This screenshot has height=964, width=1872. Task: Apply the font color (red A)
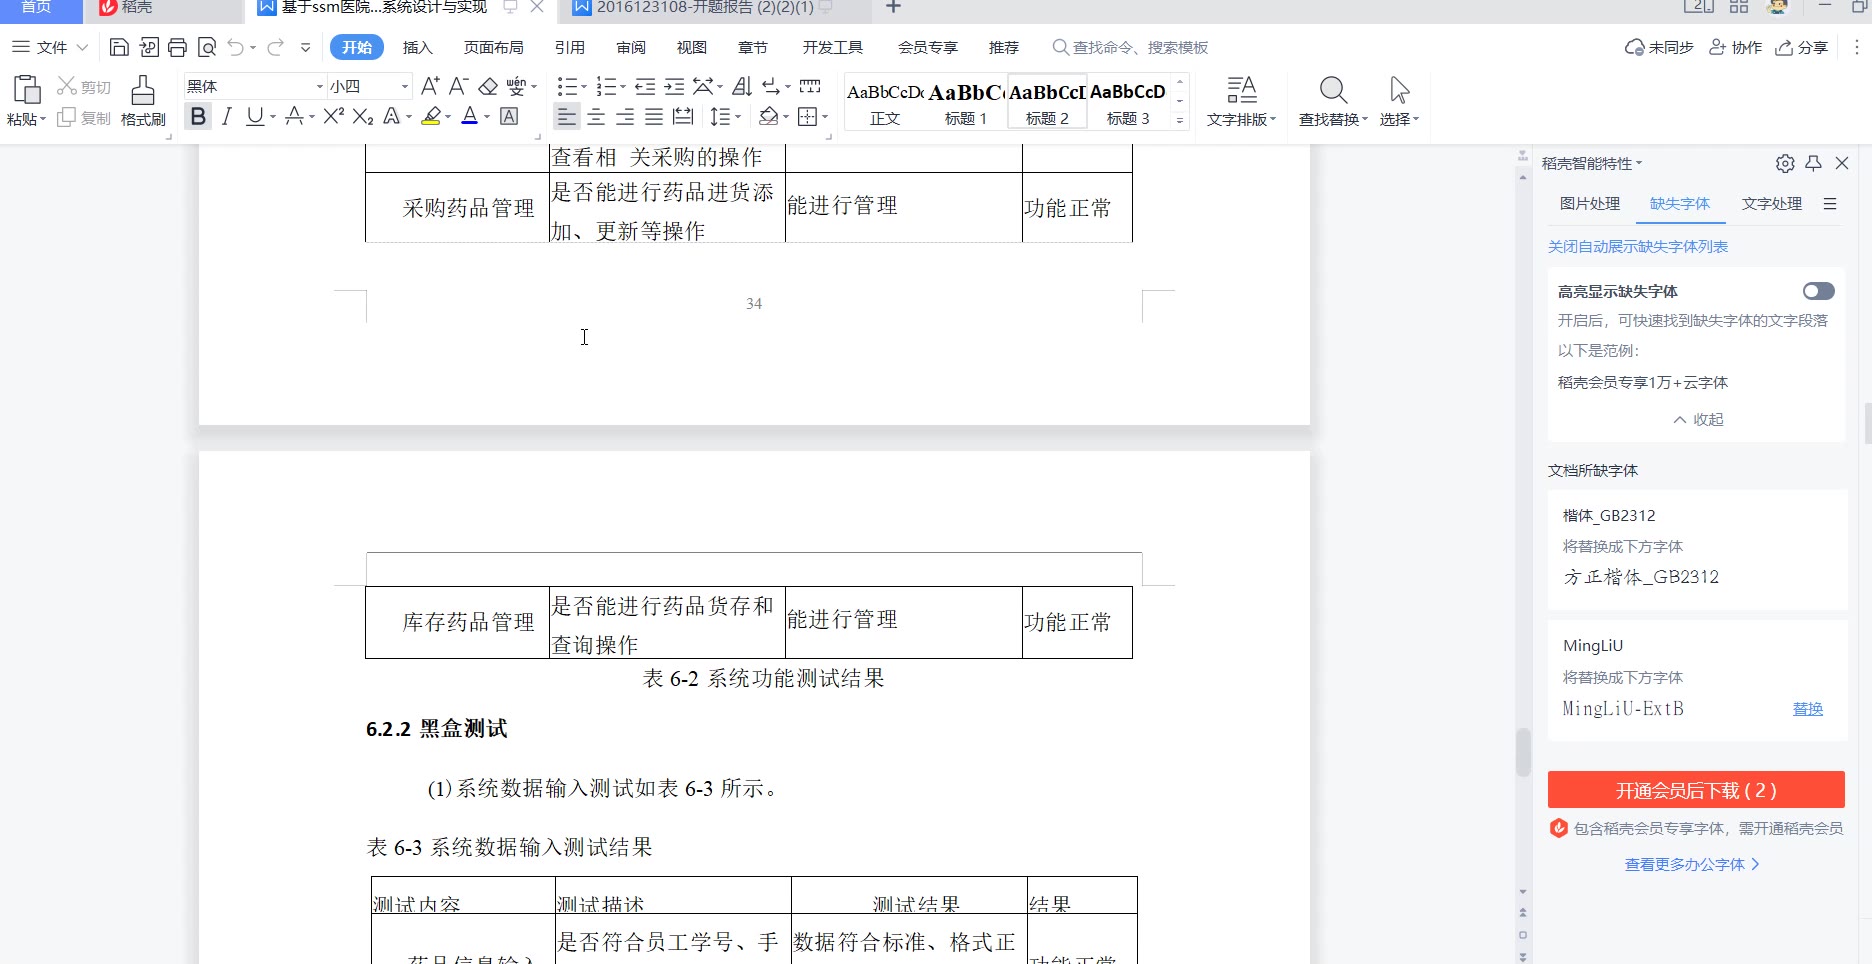click(470, 117)
